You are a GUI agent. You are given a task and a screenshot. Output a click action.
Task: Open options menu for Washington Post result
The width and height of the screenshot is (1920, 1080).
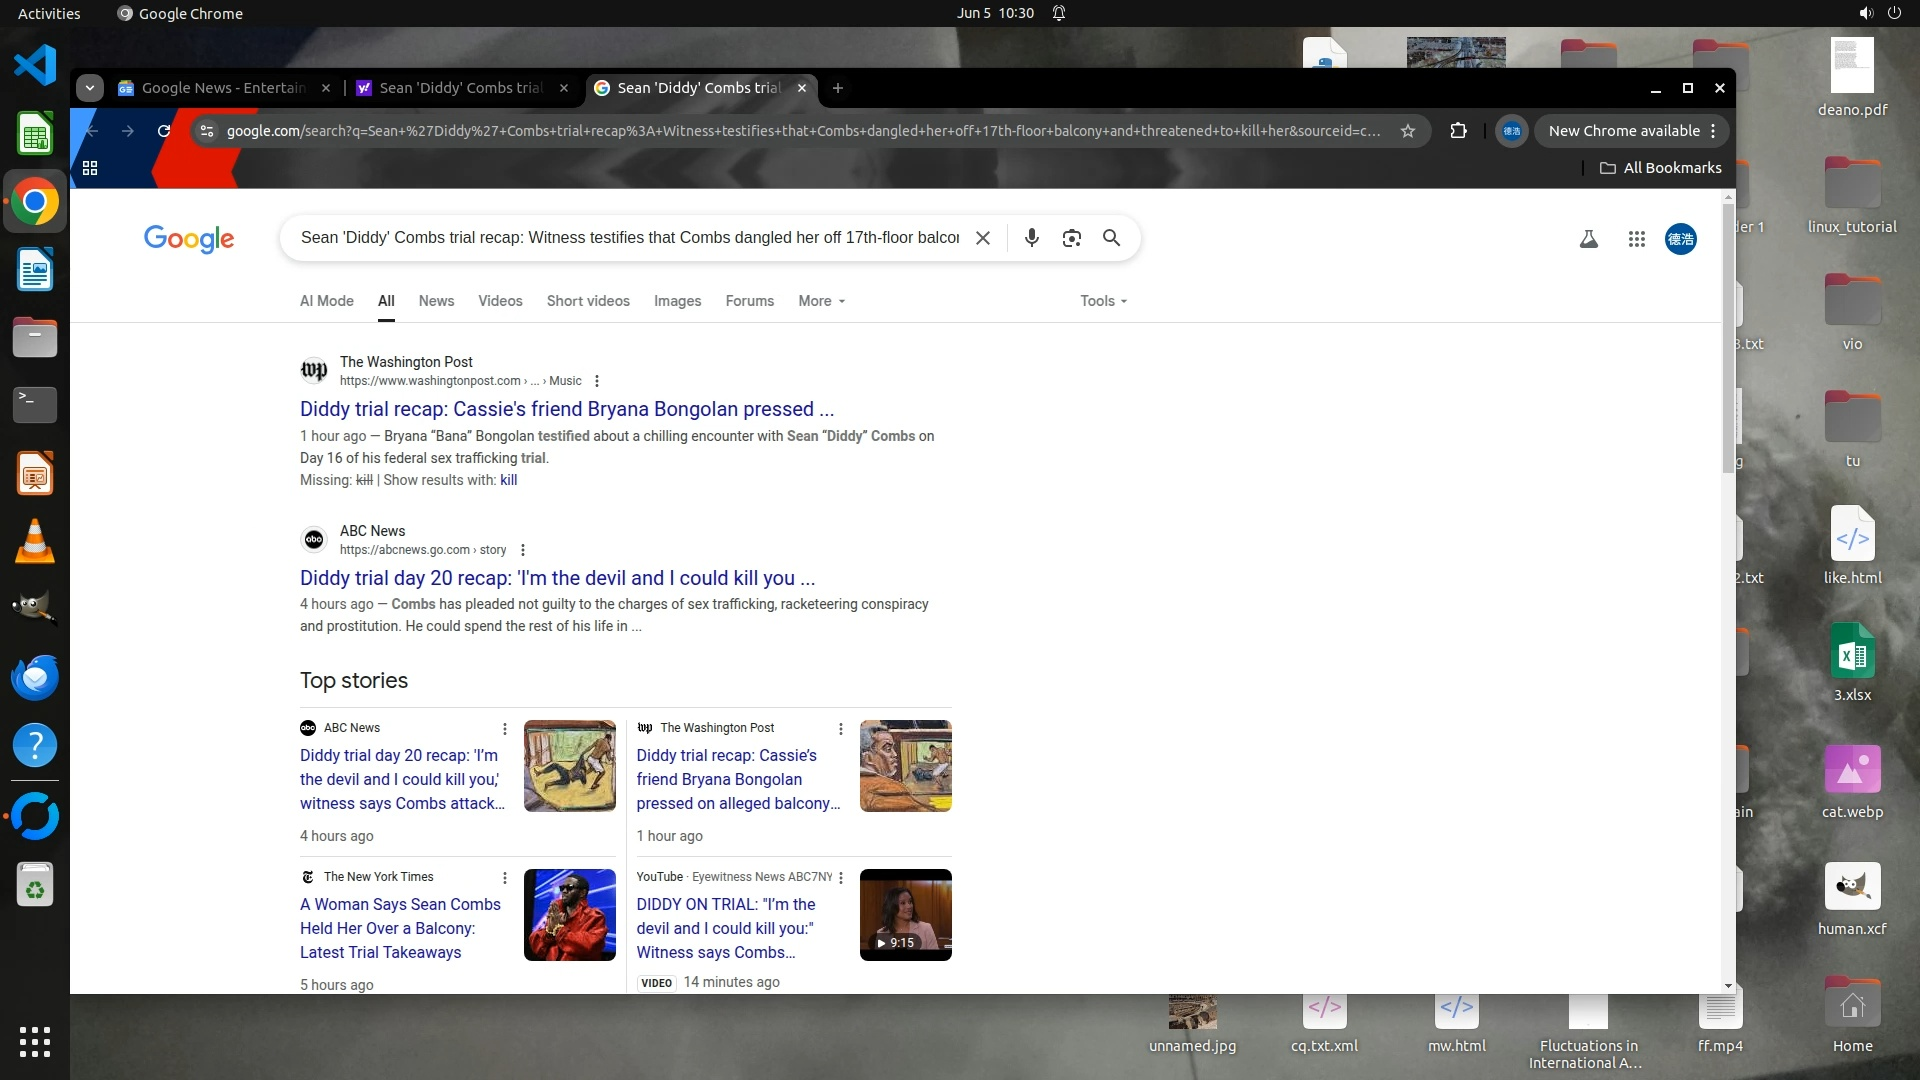[597, 381]
